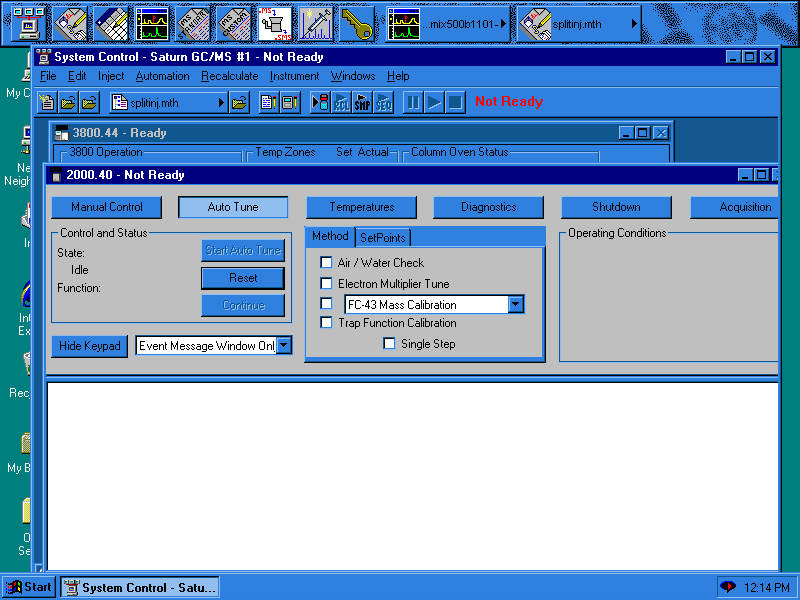Click System Control - Satu... taskbar button
Image resolution: width=800 pixels, height=600 pixels.
[x=140, y=588]
